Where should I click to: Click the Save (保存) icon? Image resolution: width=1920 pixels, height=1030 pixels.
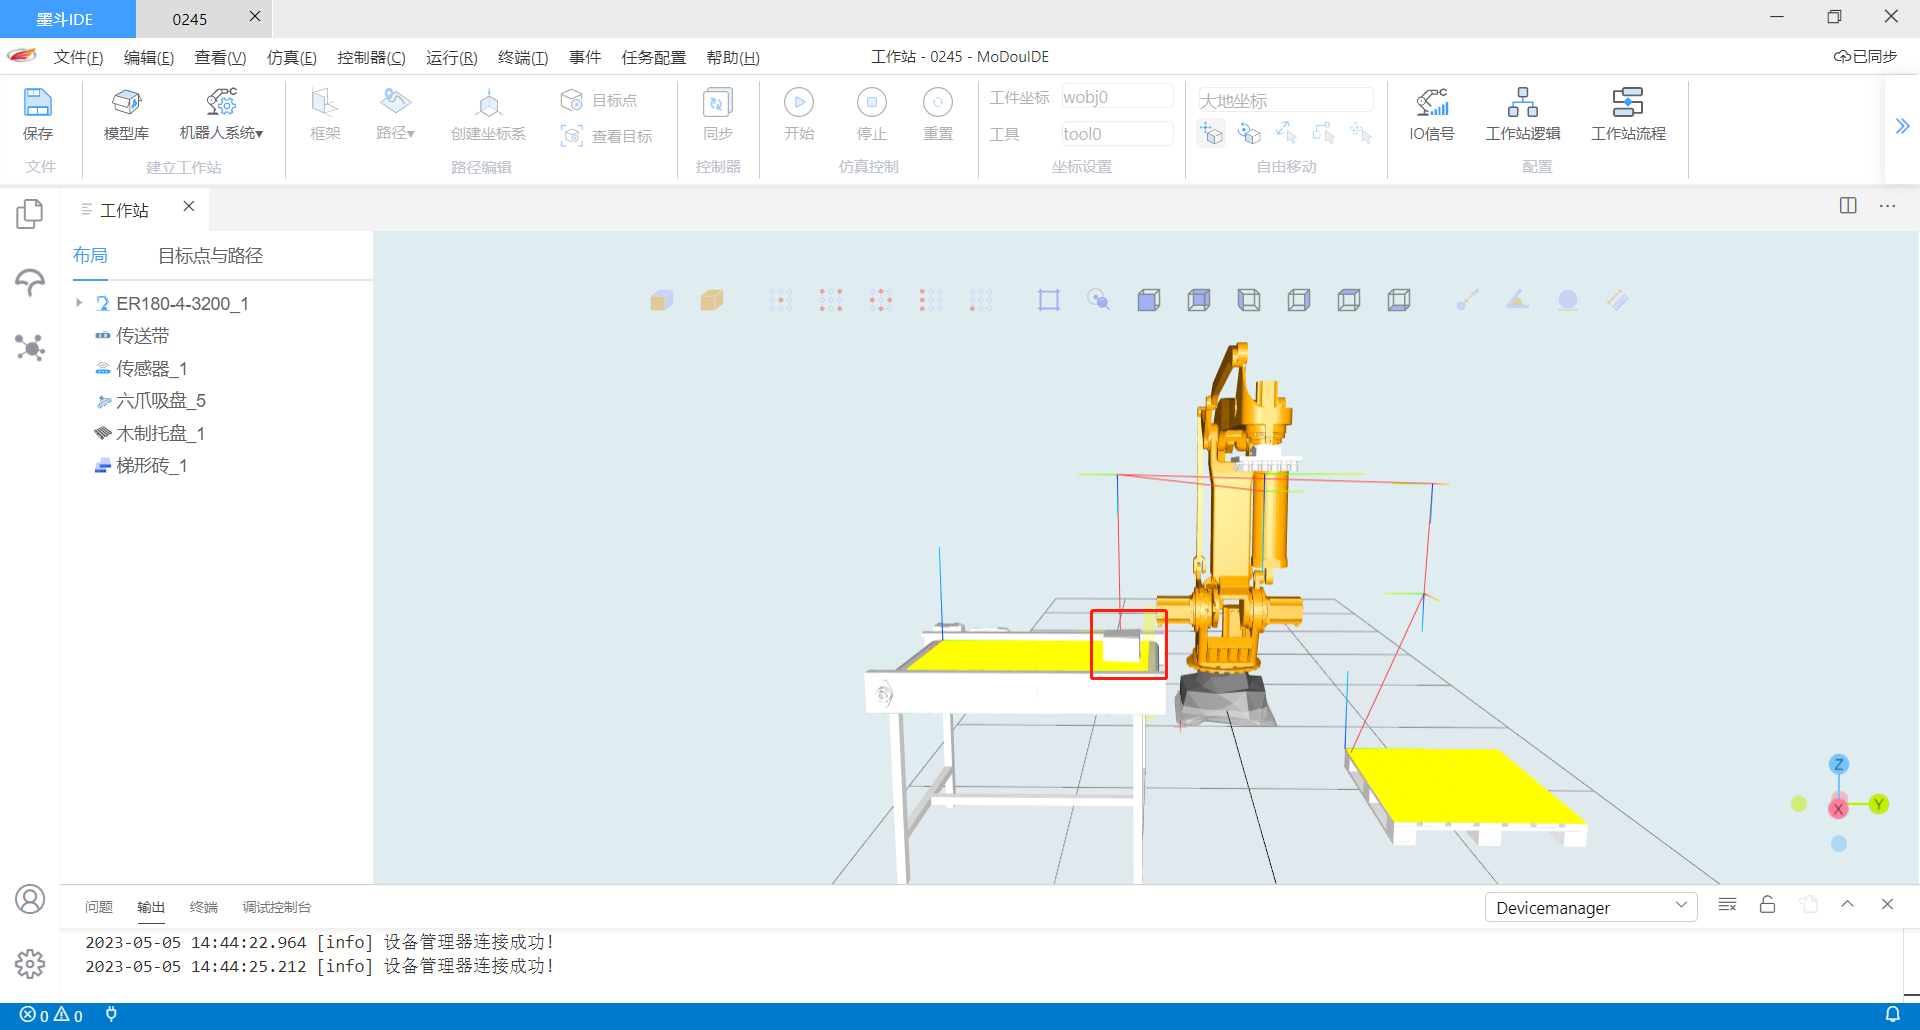pyautogui.click(x=37, y=113)
